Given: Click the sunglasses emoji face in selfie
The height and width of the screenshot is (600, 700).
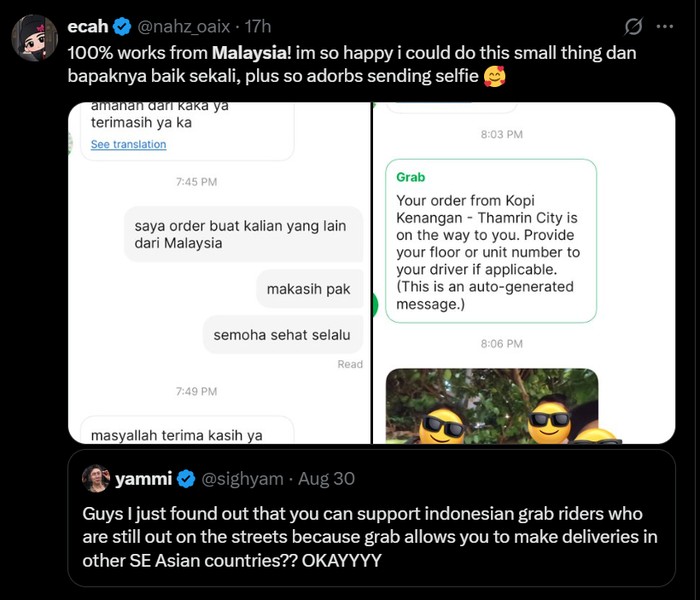Looking at the screenshot, I should (x=441, y=426).
